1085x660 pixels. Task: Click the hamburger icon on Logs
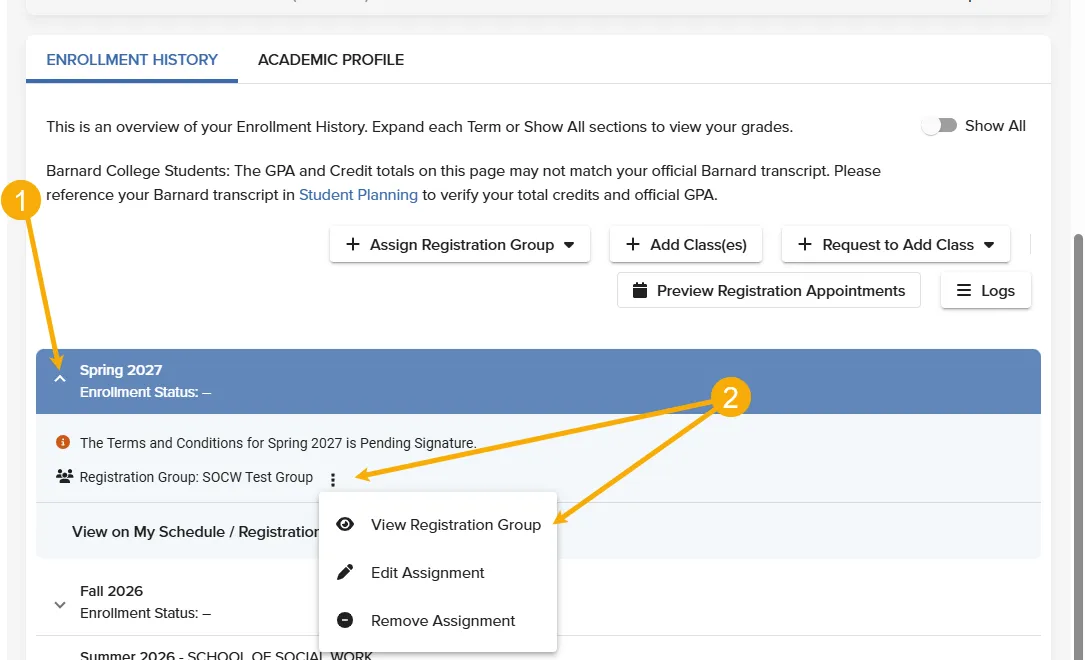(963, 291)
